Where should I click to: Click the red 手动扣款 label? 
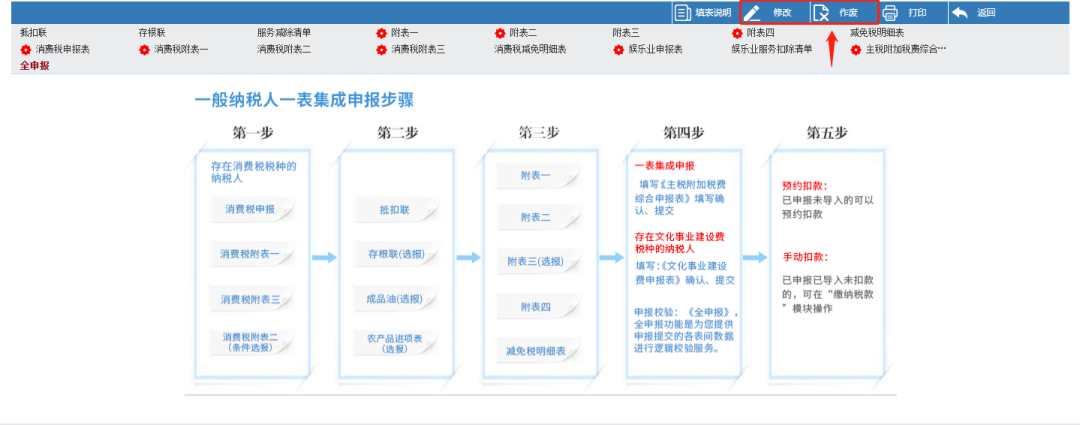tap(804, 257)
